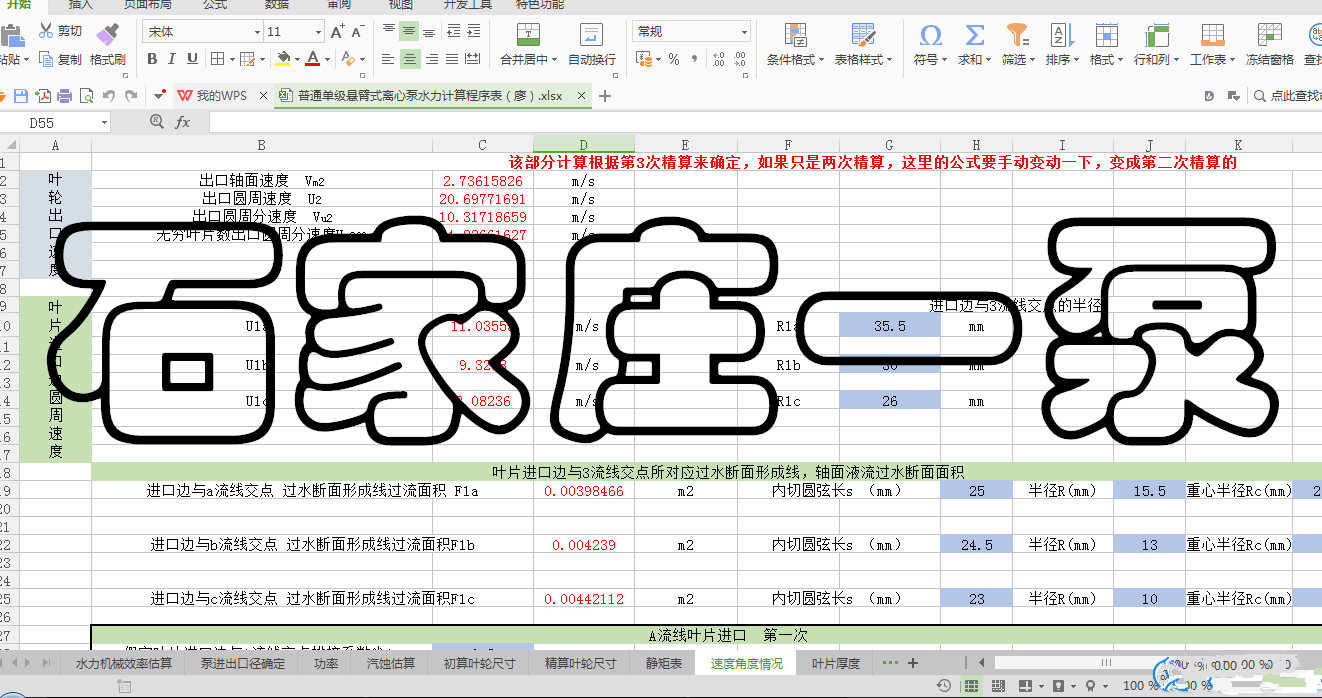This screenshot has height=698, width=1322.
Task: Click the AutoSum (求和) sigma icon
Action: (973, 36)
